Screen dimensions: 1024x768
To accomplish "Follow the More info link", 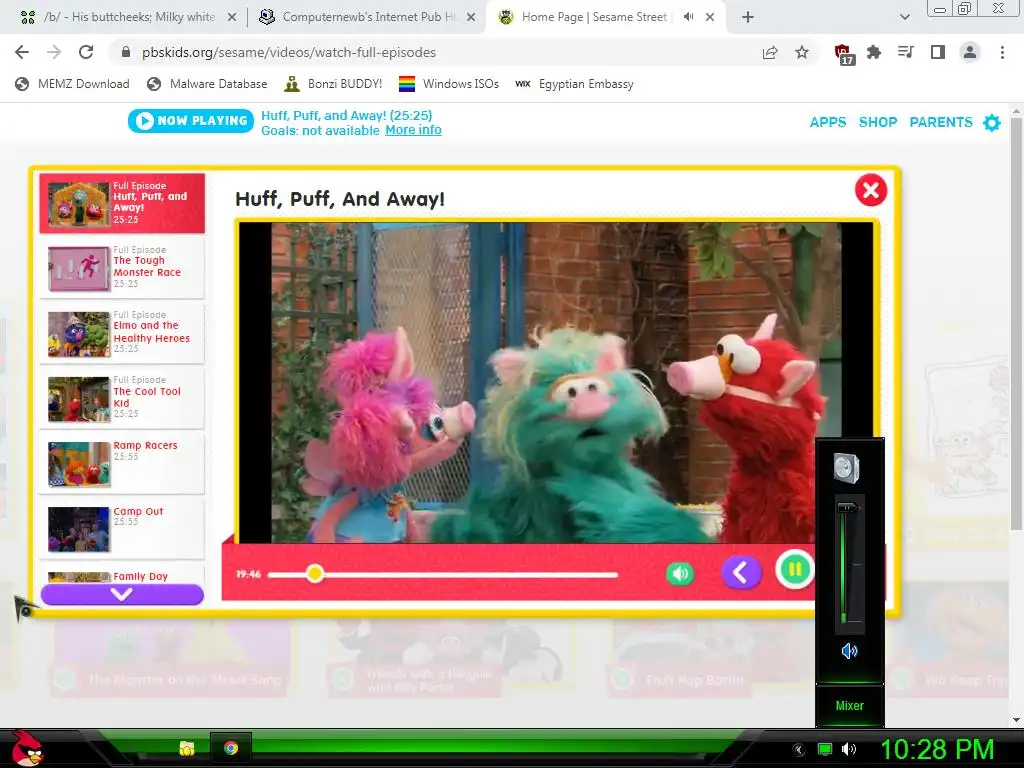I will 413,130.
